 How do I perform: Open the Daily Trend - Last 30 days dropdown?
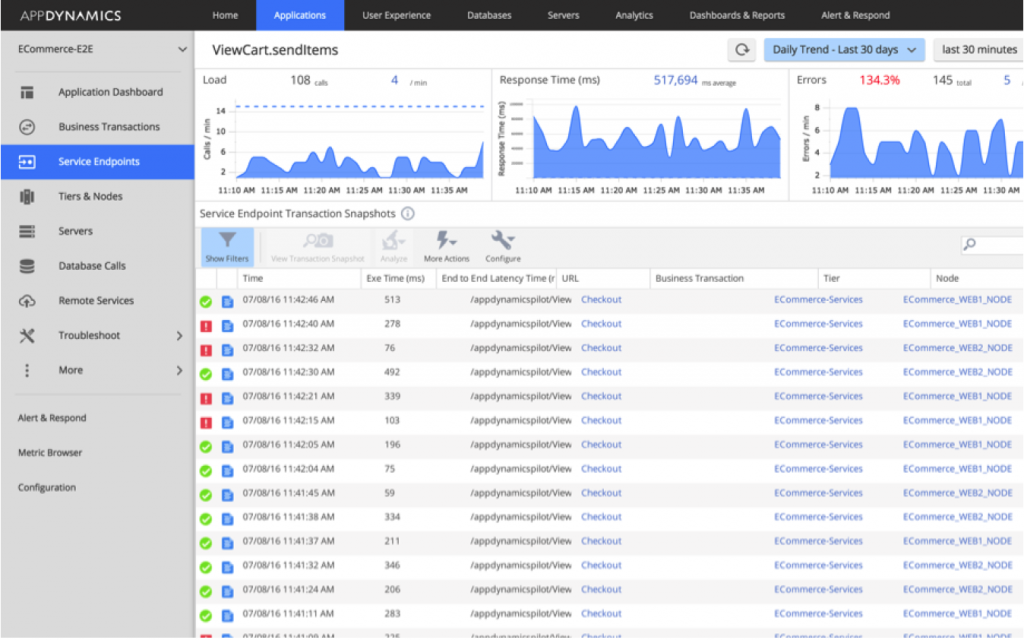pyautogui.click(x=844, y=50)
